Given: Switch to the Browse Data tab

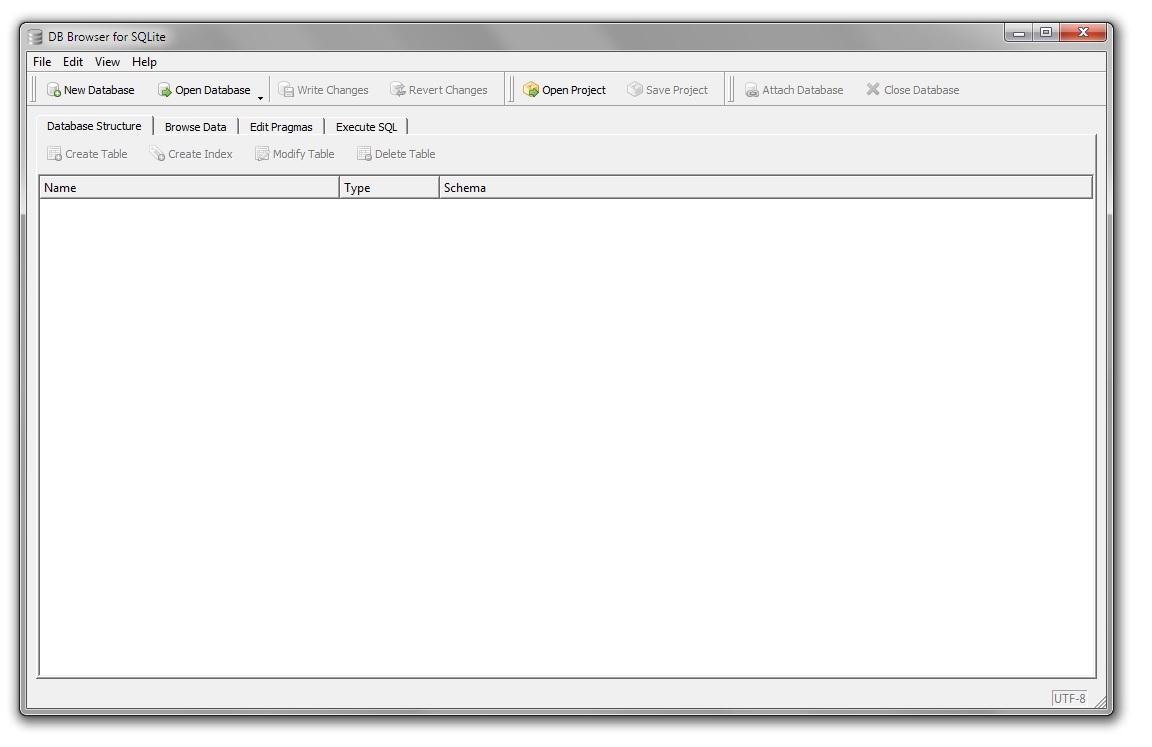Looking at the screenshot, I should [195, 126].
